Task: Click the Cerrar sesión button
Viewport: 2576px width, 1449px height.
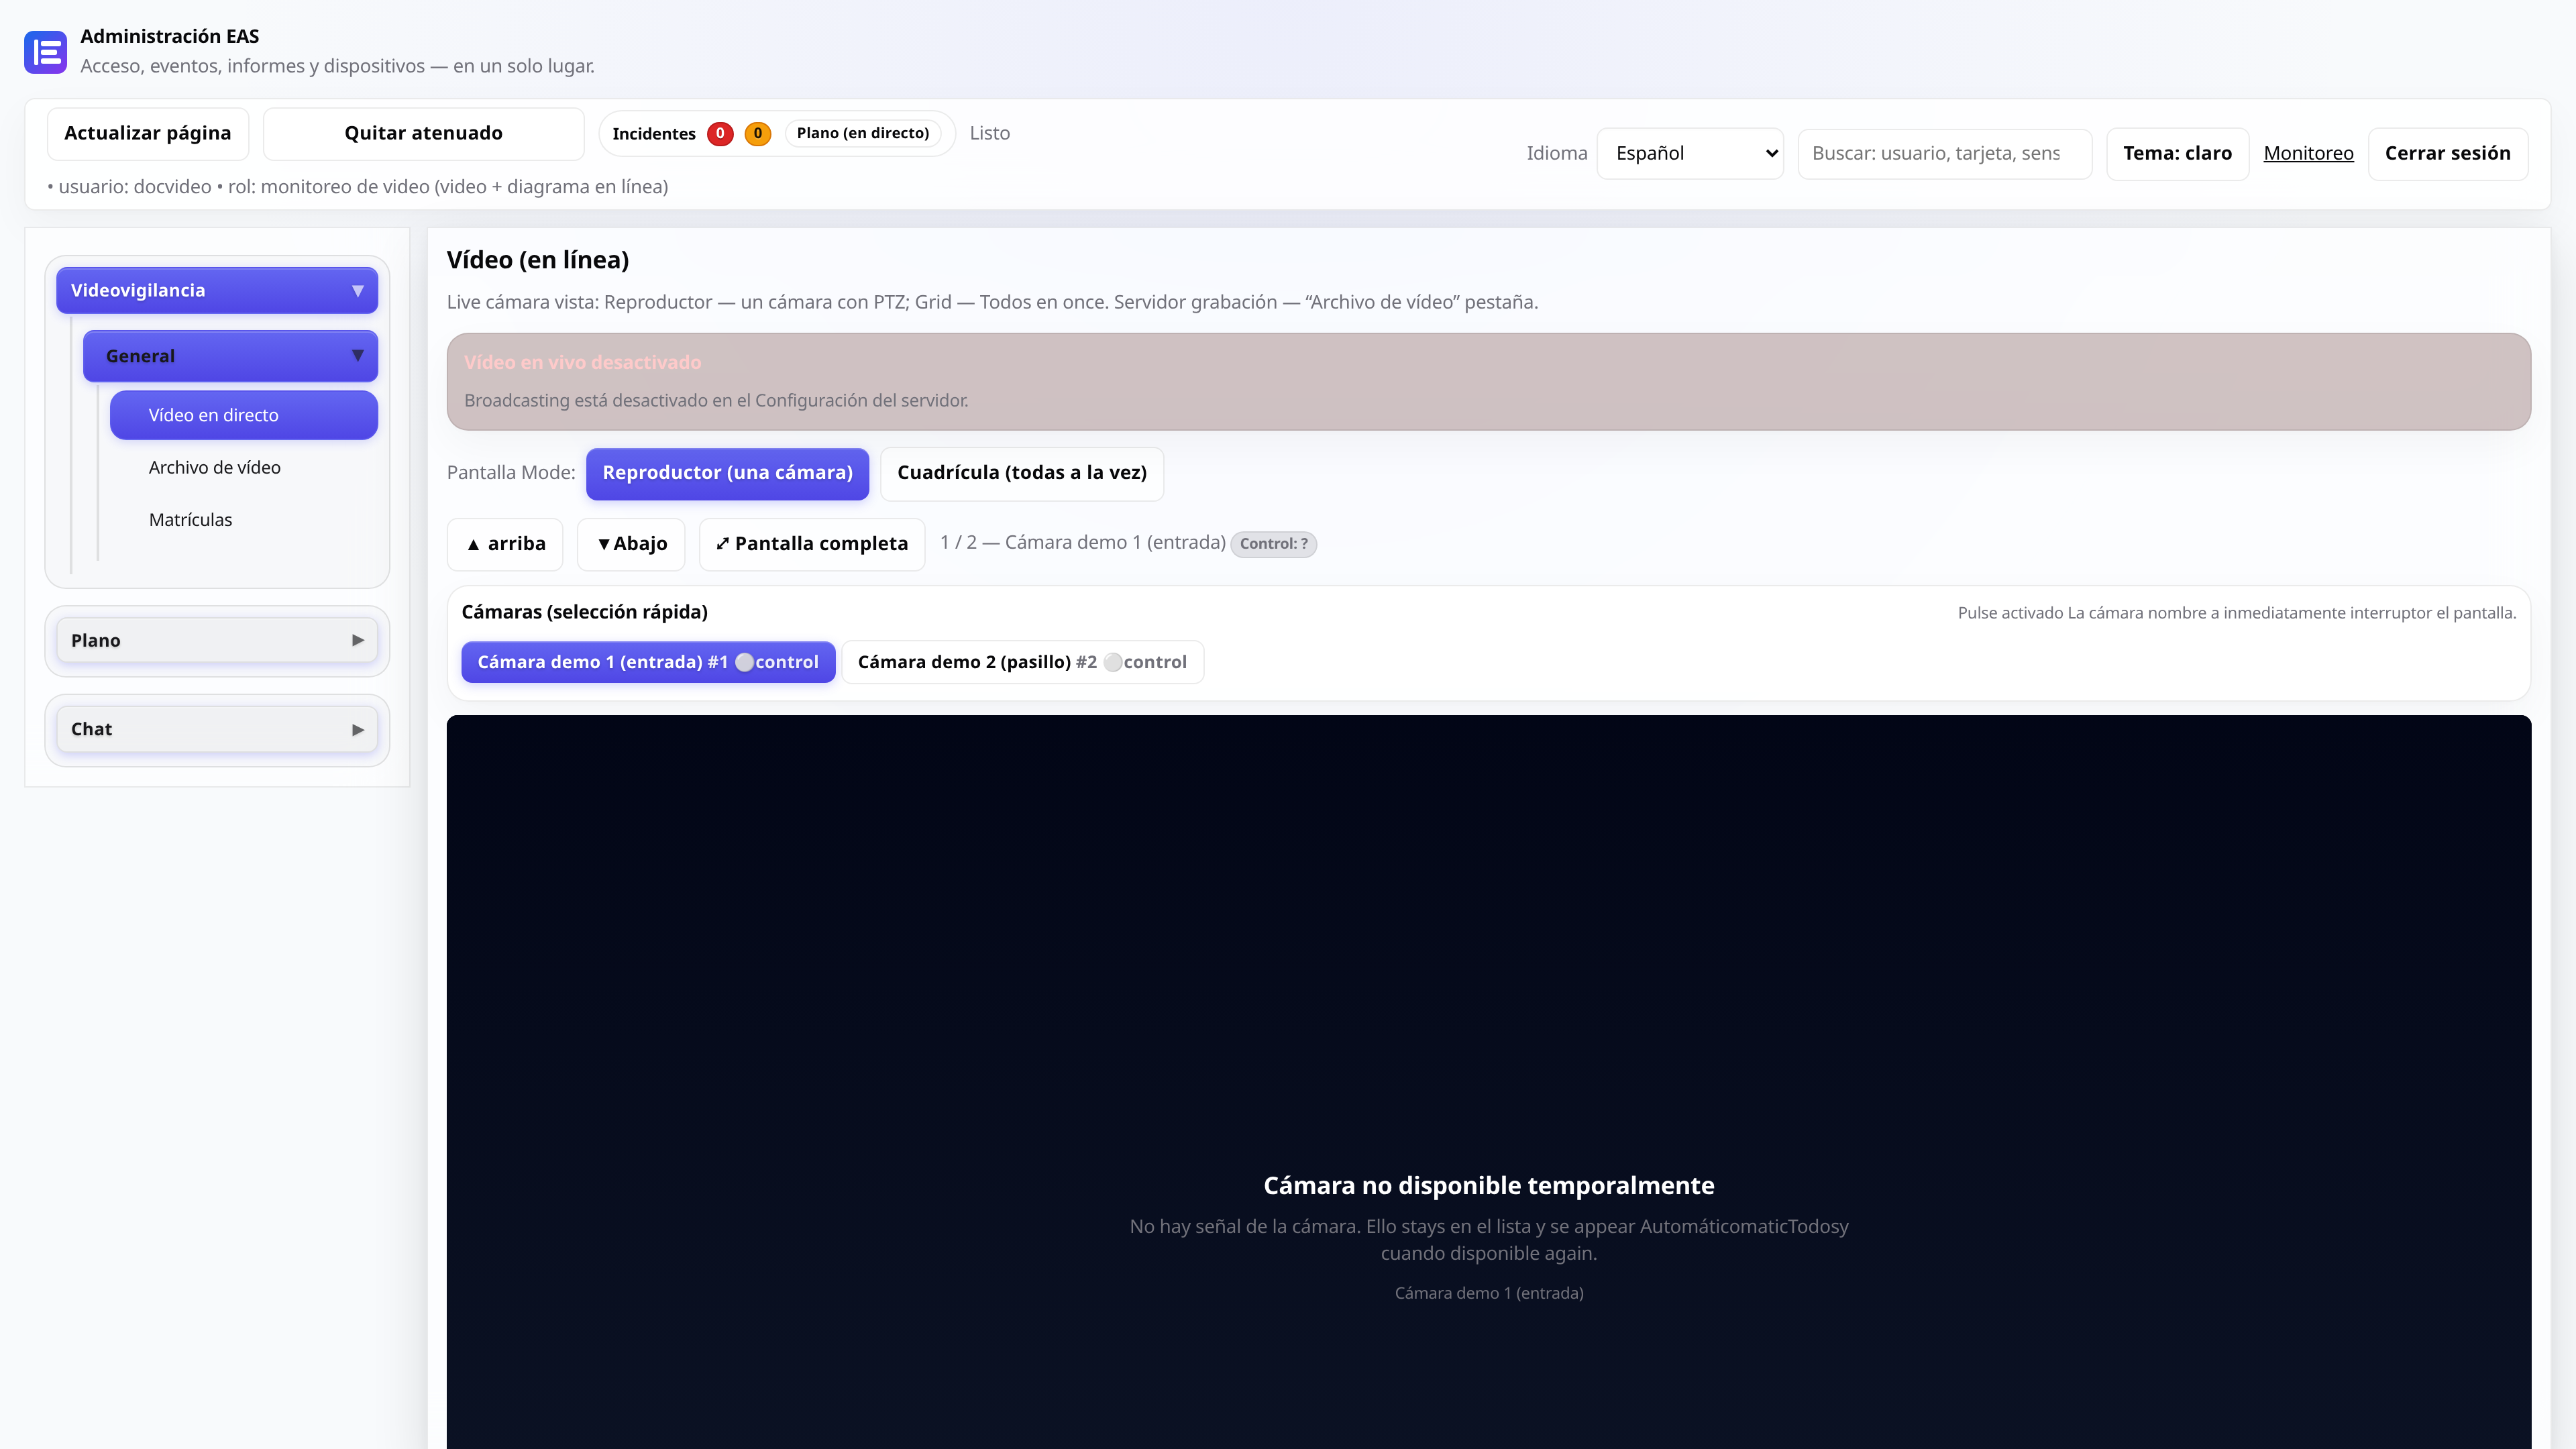Action: [2447, 153]
